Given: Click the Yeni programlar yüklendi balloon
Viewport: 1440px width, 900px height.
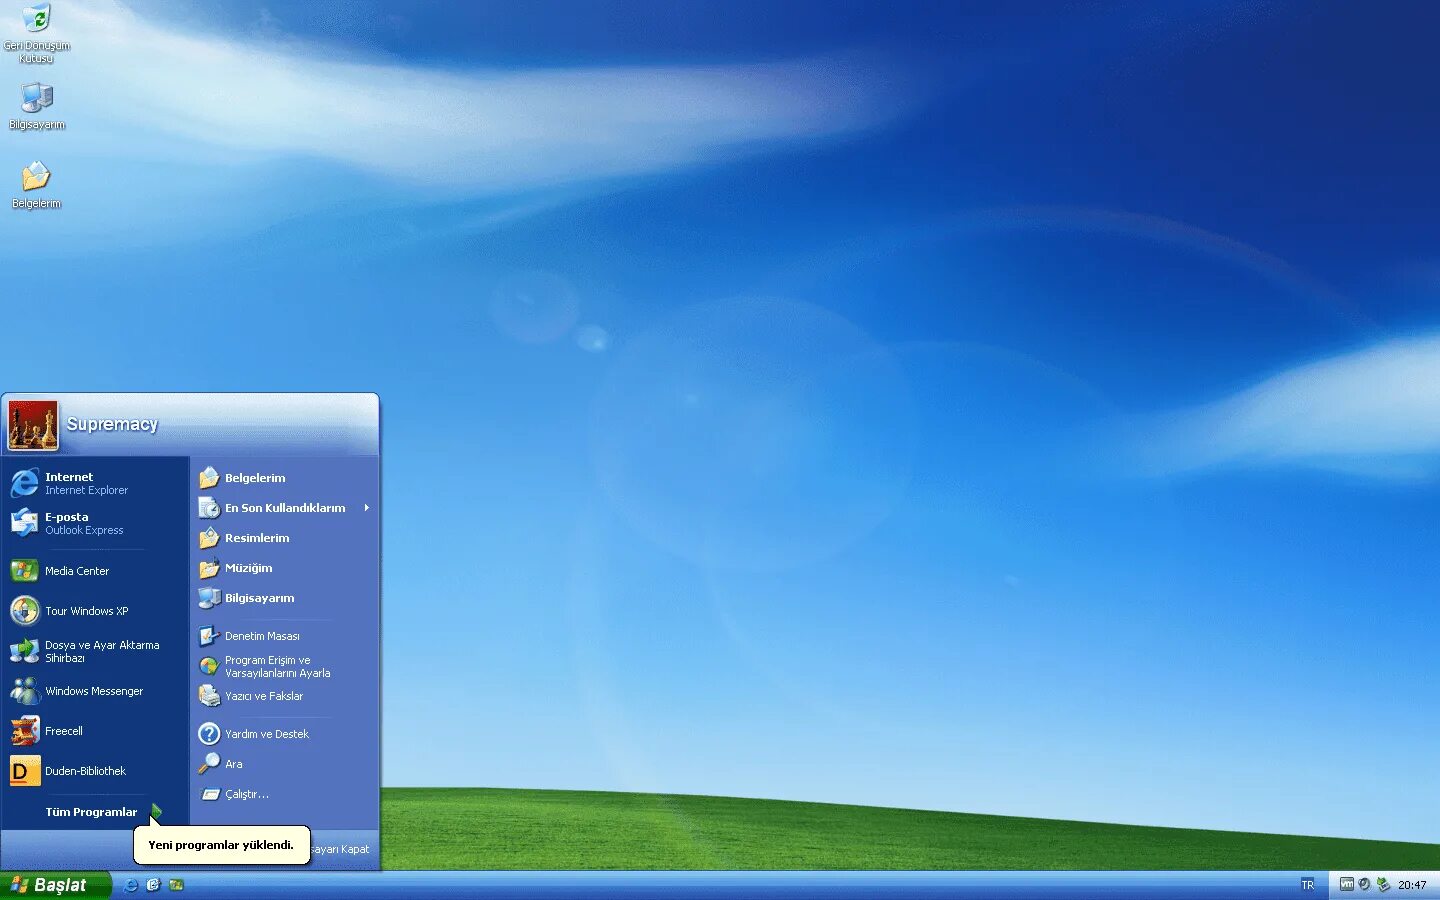Looking at the screenshot, I should point(221,845).
